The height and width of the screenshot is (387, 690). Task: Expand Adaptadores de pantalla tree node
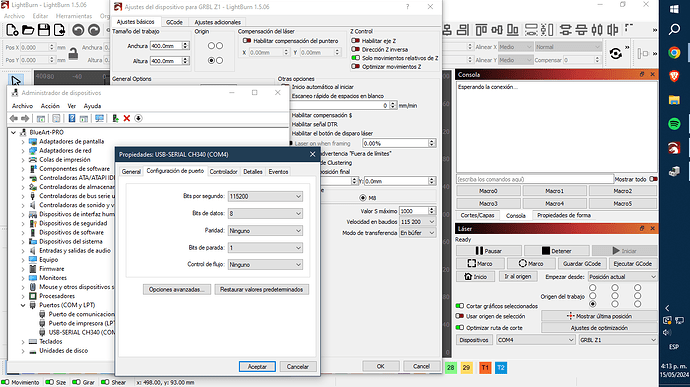[x=23, y=142]
